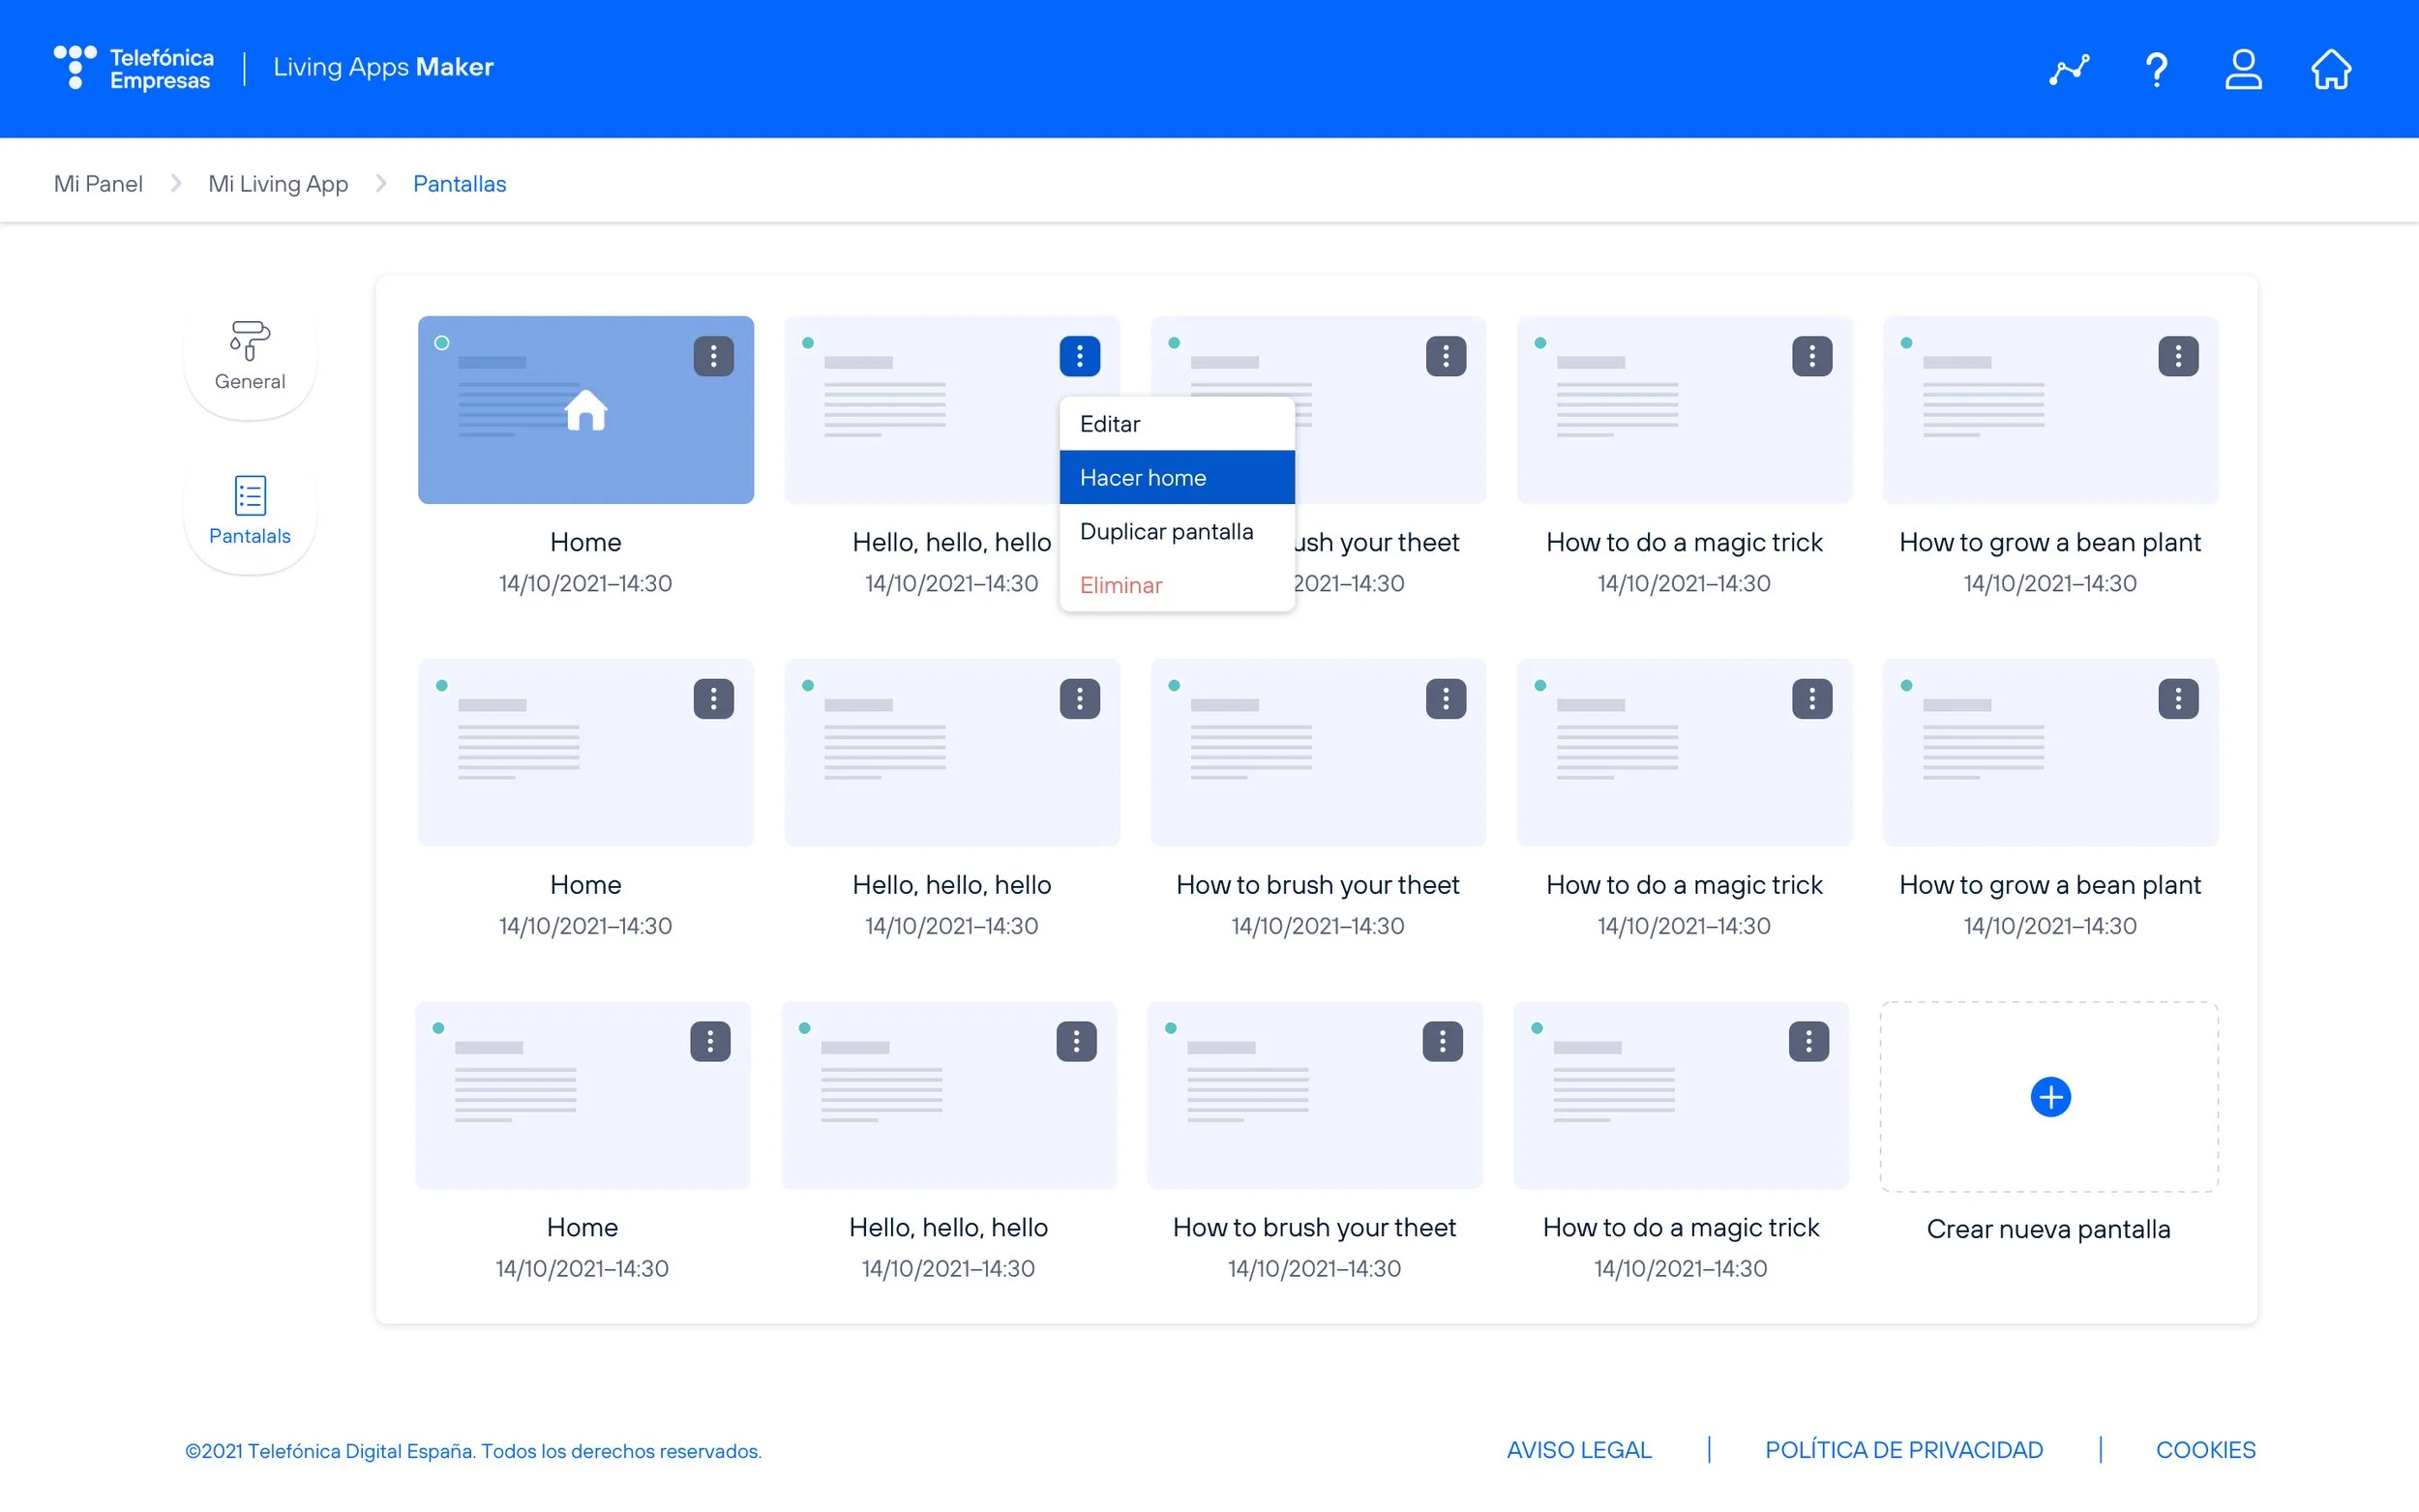Choose Duplicar pantalla in the open menu
The image size is (2419, 1512).
(x=1166, y=531)
